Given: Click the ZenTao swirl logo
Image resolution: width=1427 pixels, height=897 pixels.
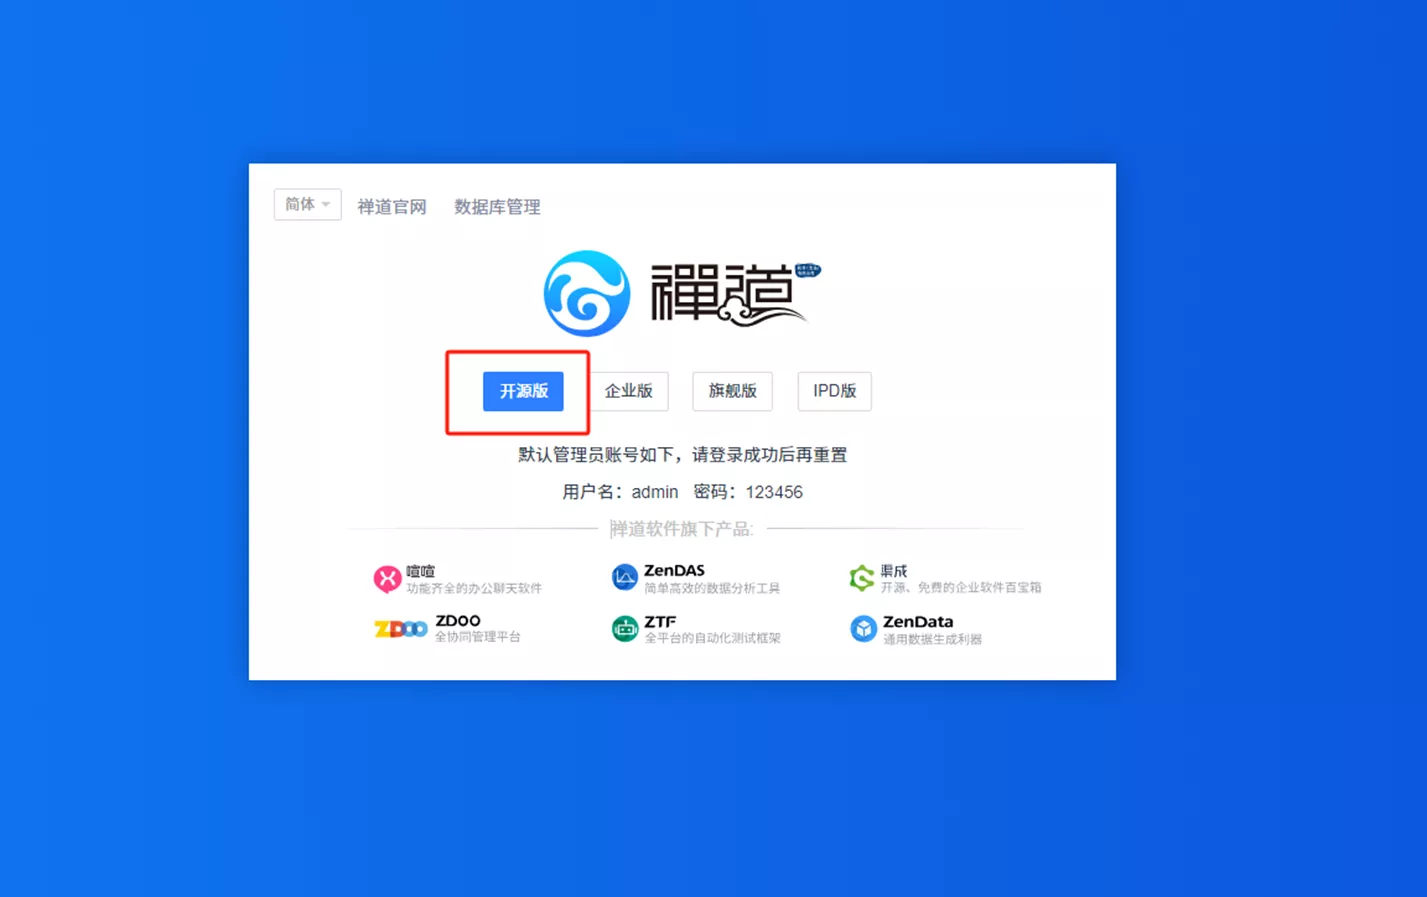Looking at the screenshot, I should 587,293.
